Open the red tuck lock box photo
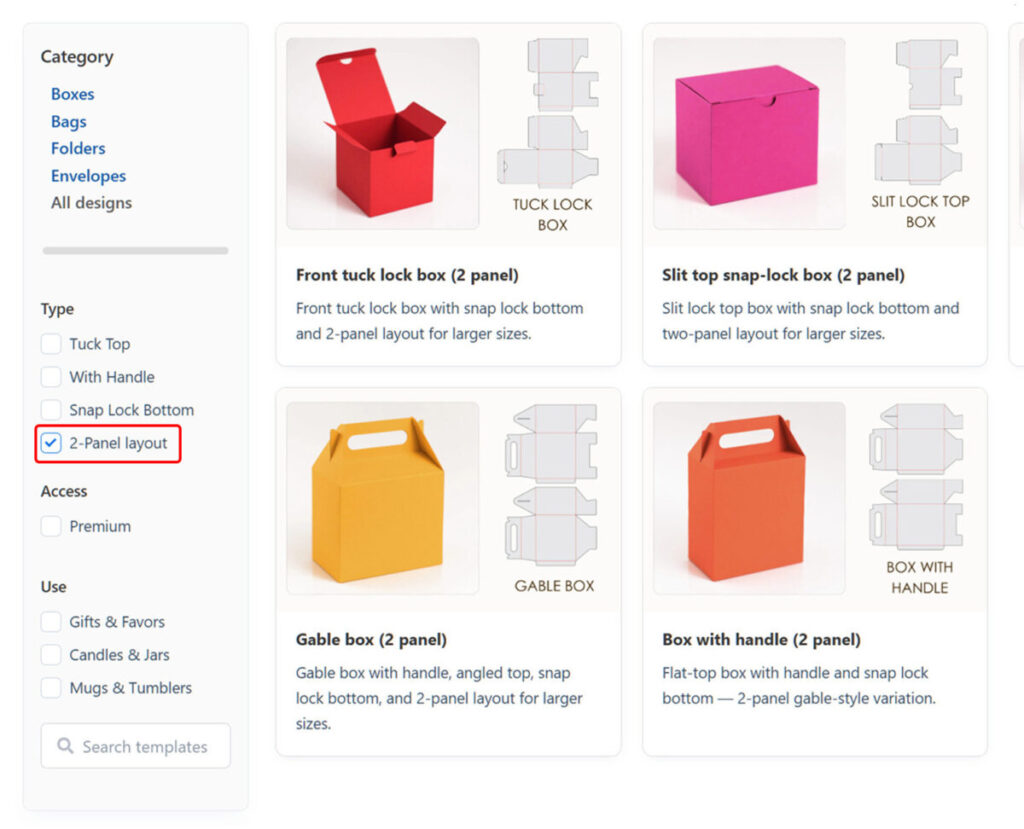Image resolution: width=1024 pixels, height=829 pixels. click(382, 134)
